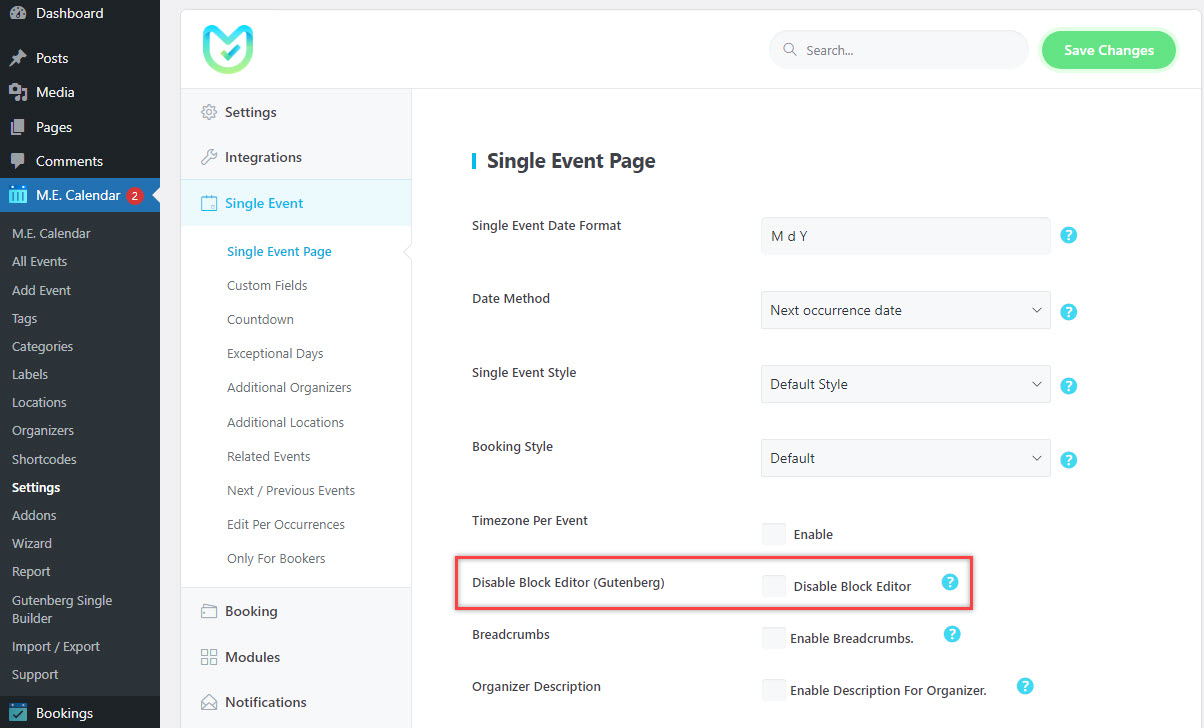The width and height of the screenshot is (1204, 728).
Task: Click the Comments bubble icon
Action: (18, 161)
